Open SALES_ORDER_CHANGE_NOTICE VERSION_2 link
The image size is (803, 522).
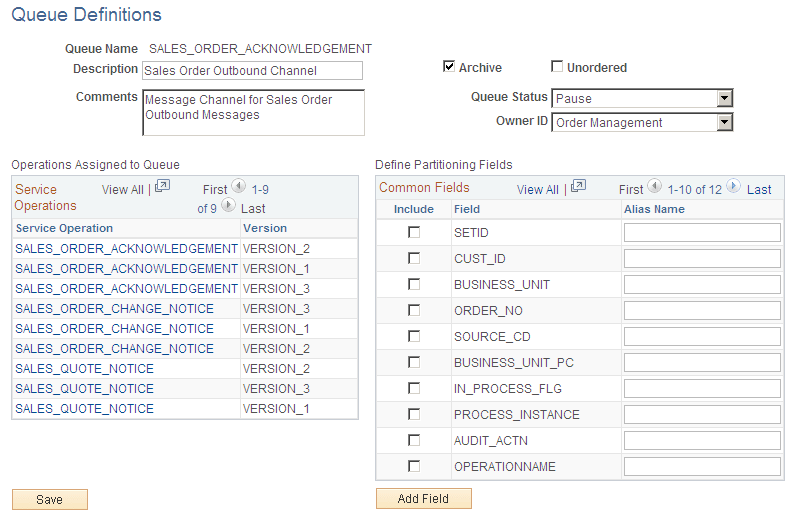click(114, 349)
